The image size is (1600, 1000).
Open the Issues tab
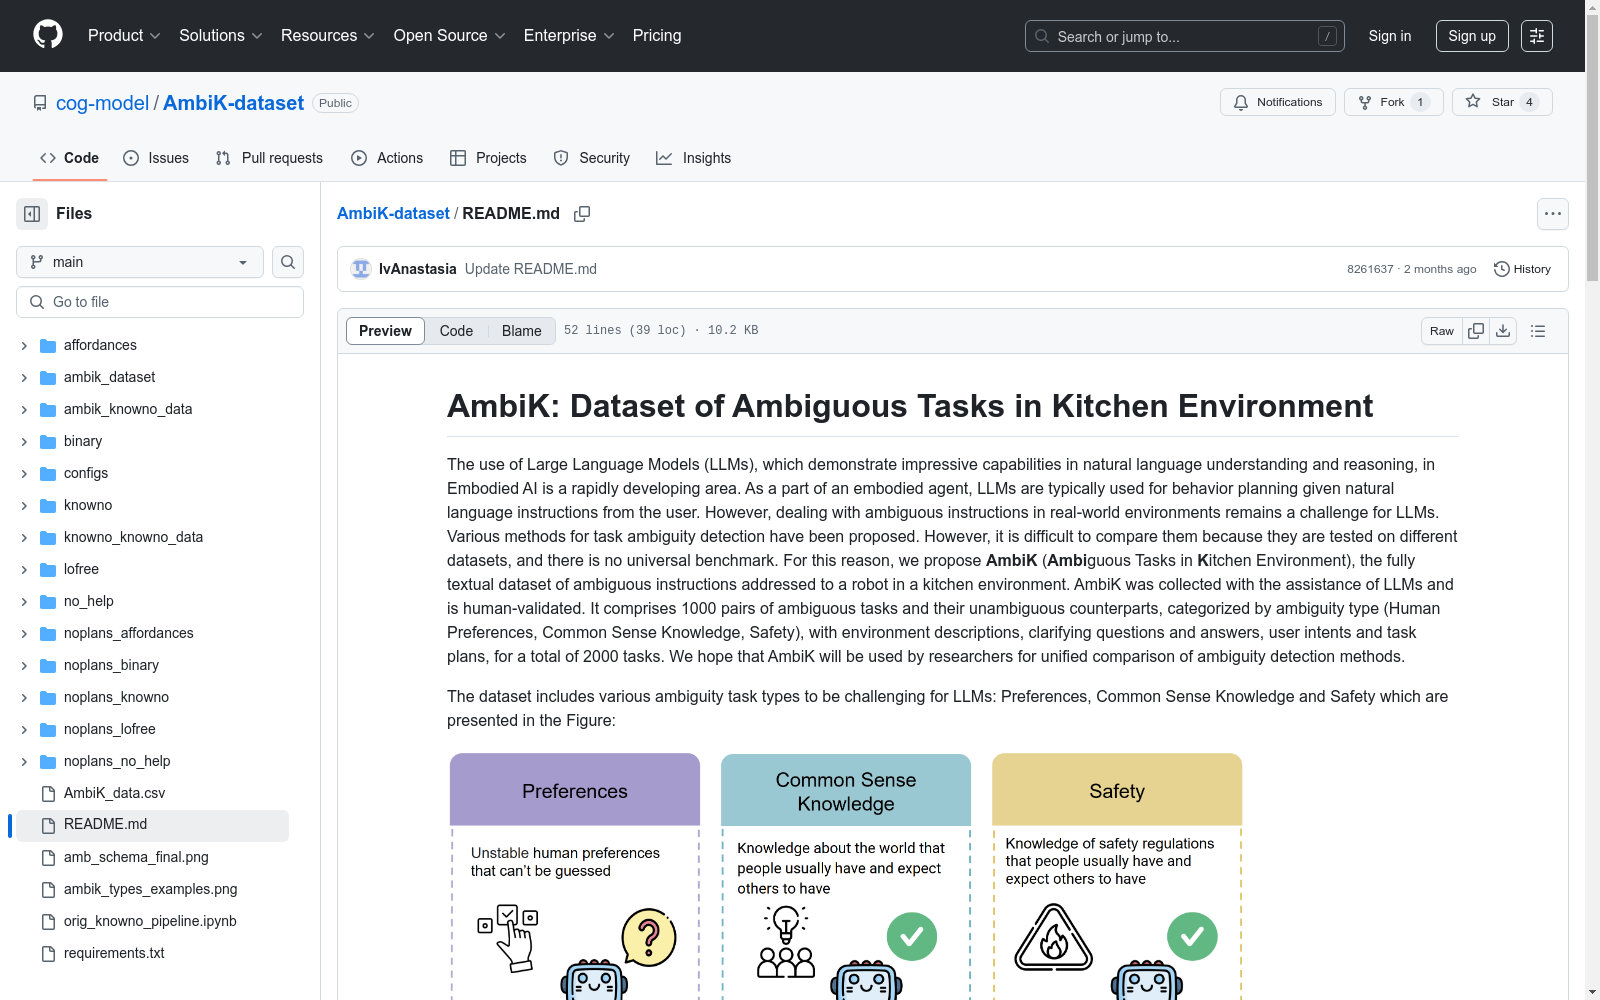156,158
